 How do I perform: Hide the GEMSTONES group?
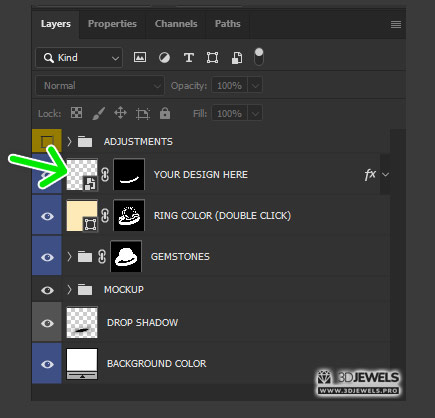click(47, 257)
